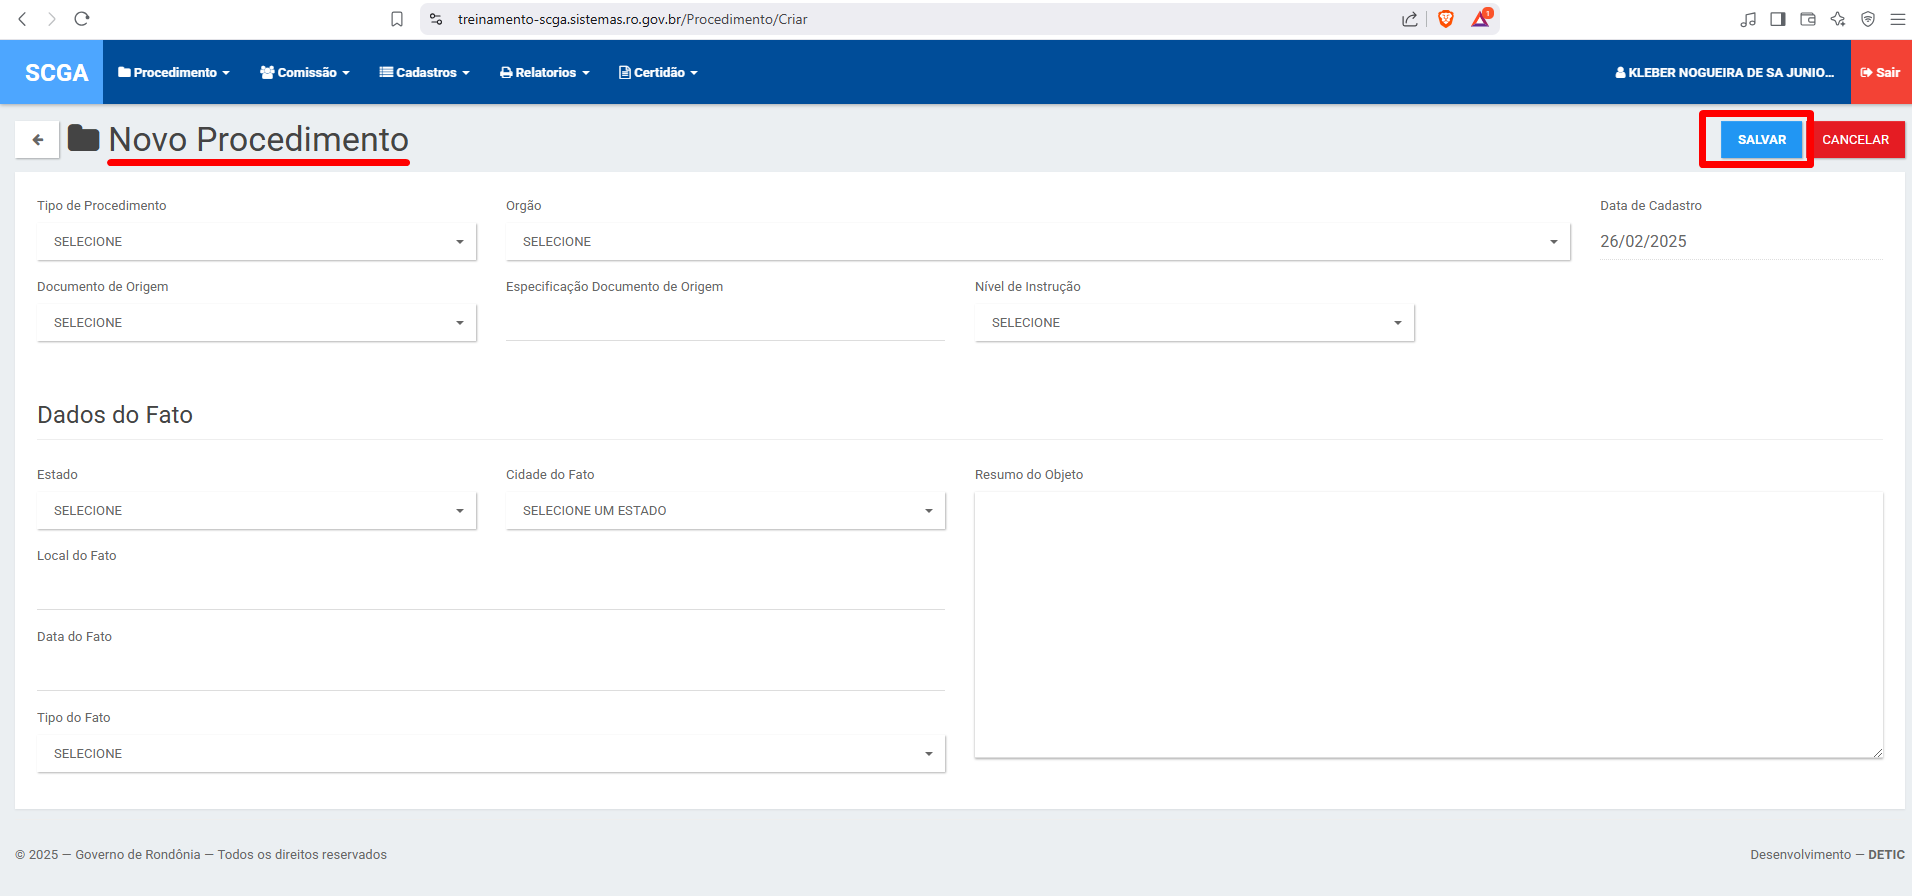Expand the Estado dropdown
This screenshot has width=1912, height=896.
[x=257, y=511]
